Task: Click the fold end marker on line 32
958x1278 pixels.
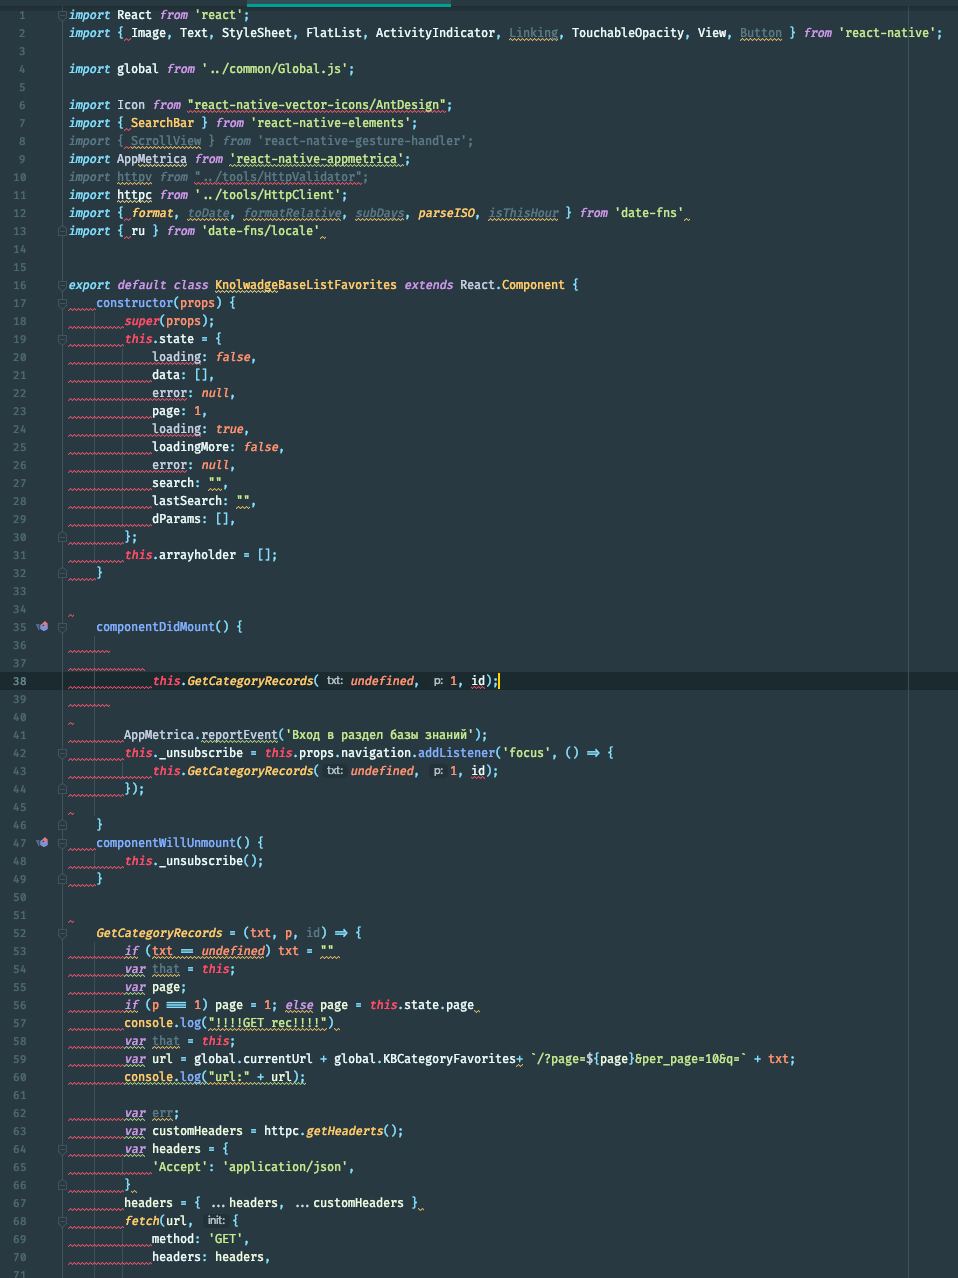Action: [62, 573]
